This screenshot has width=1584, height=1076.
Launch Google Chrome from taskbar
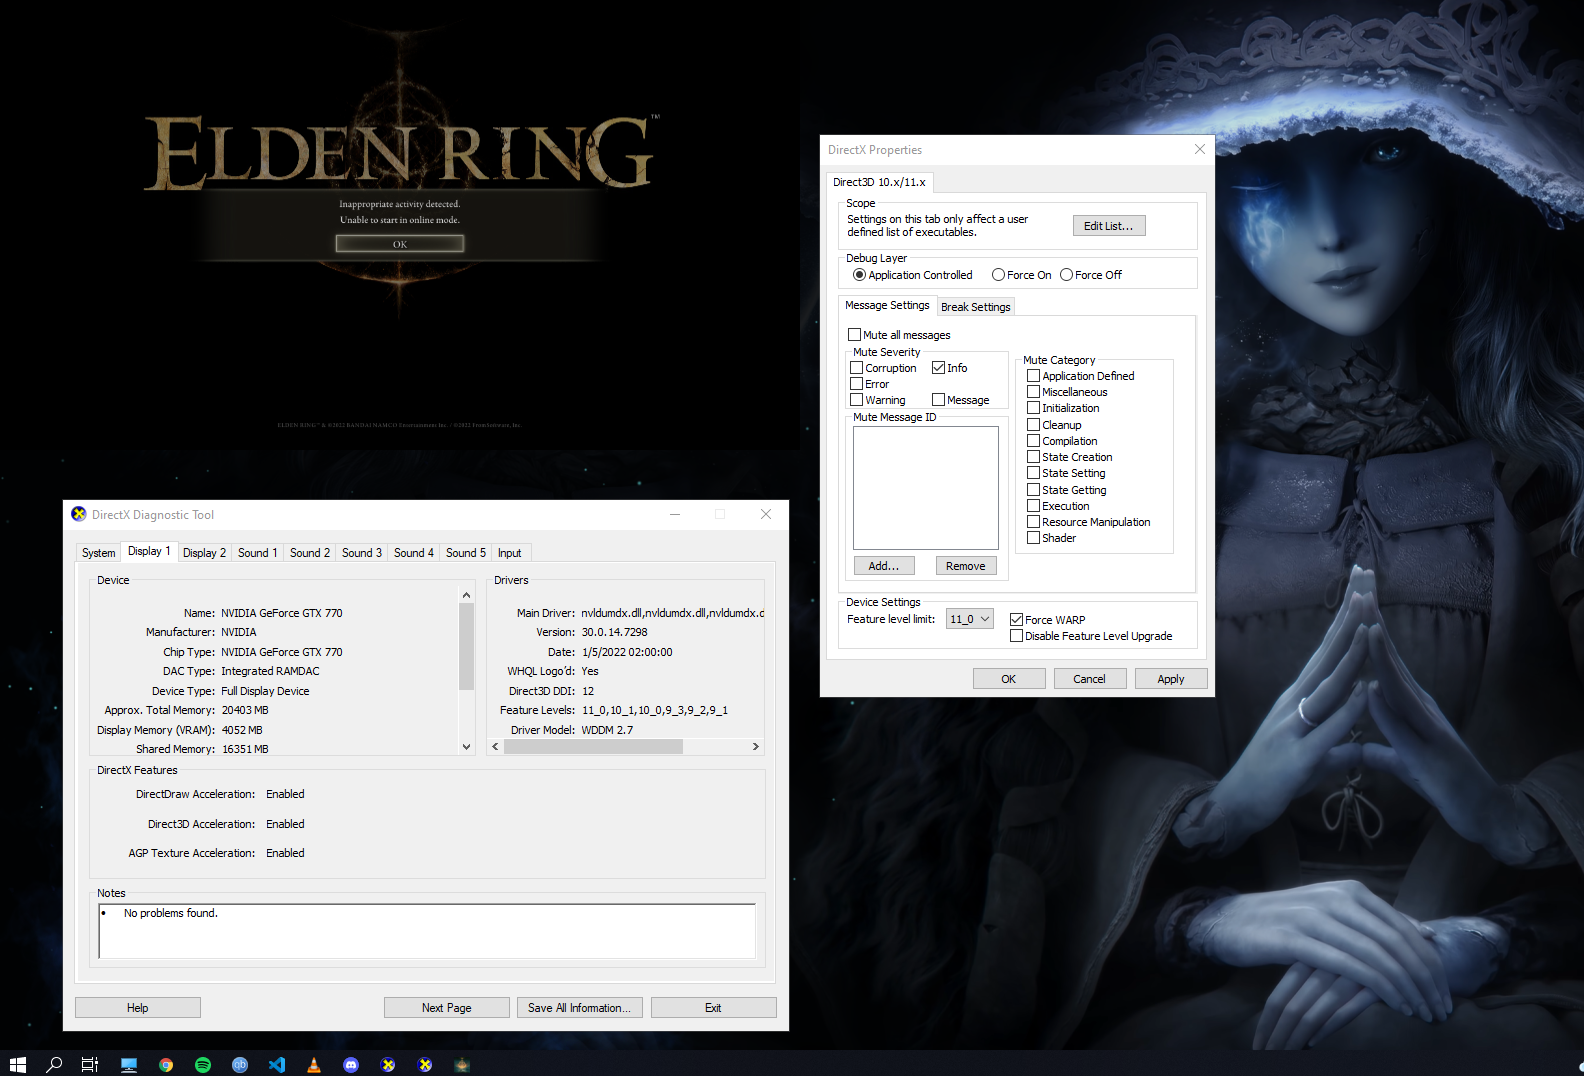pos(166,1065)
